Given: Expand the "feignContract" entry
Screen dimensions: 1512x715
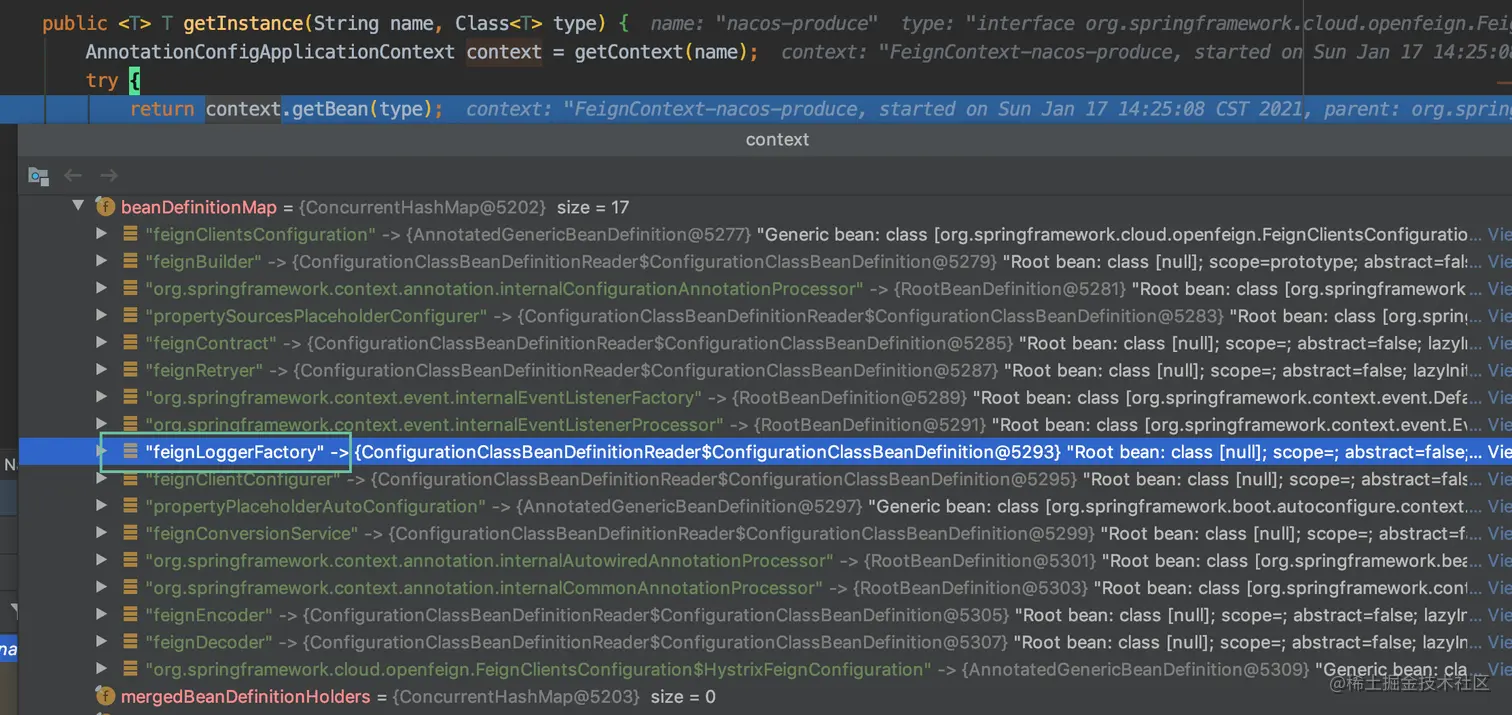Looking at the screenshot, I should click(101, 343).
